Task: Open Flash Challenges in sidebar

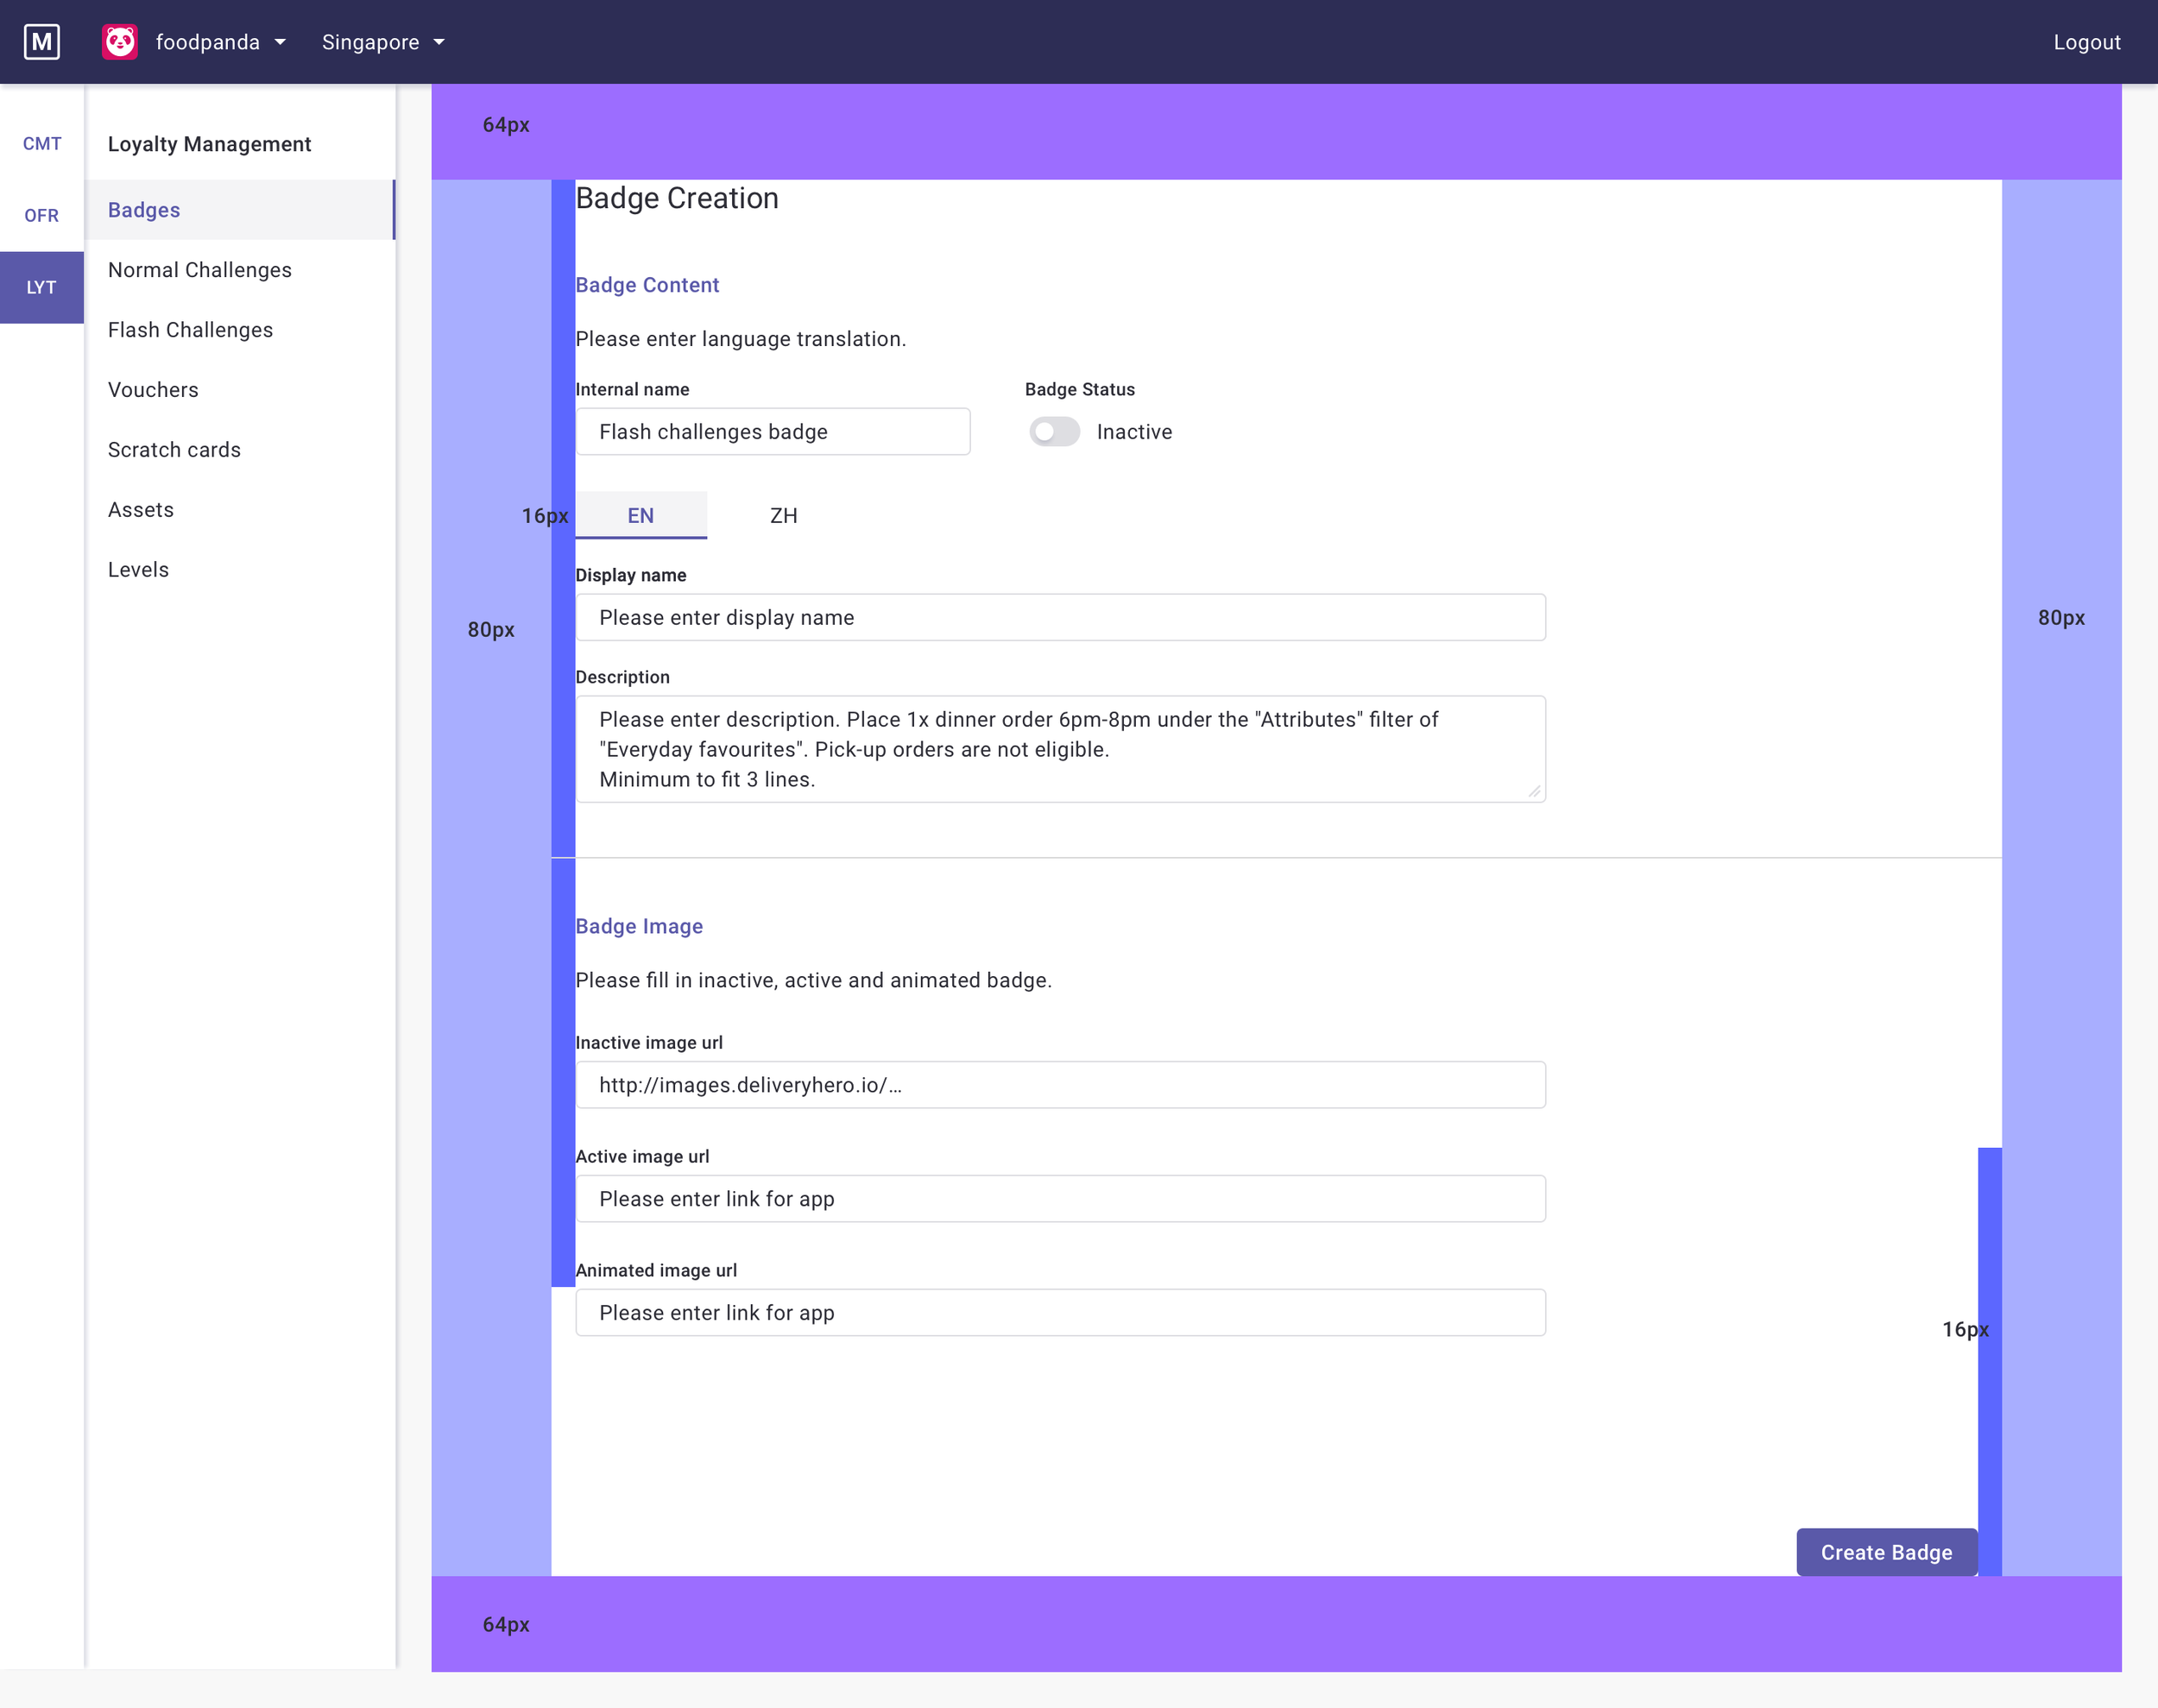Action: coord(190,330)
